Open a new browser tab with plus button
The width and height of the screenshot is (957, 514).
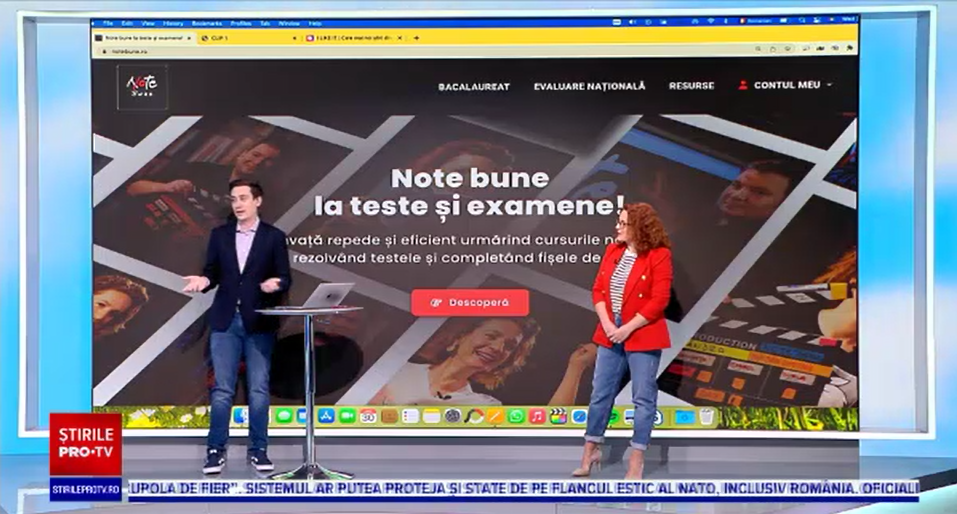coord(416,38)
